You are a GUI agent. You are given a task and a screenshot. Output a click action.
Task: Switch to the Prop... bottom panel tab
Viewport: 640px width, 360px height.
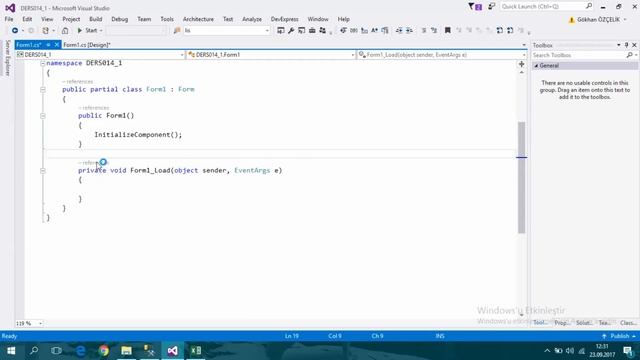tap(562, 323)
